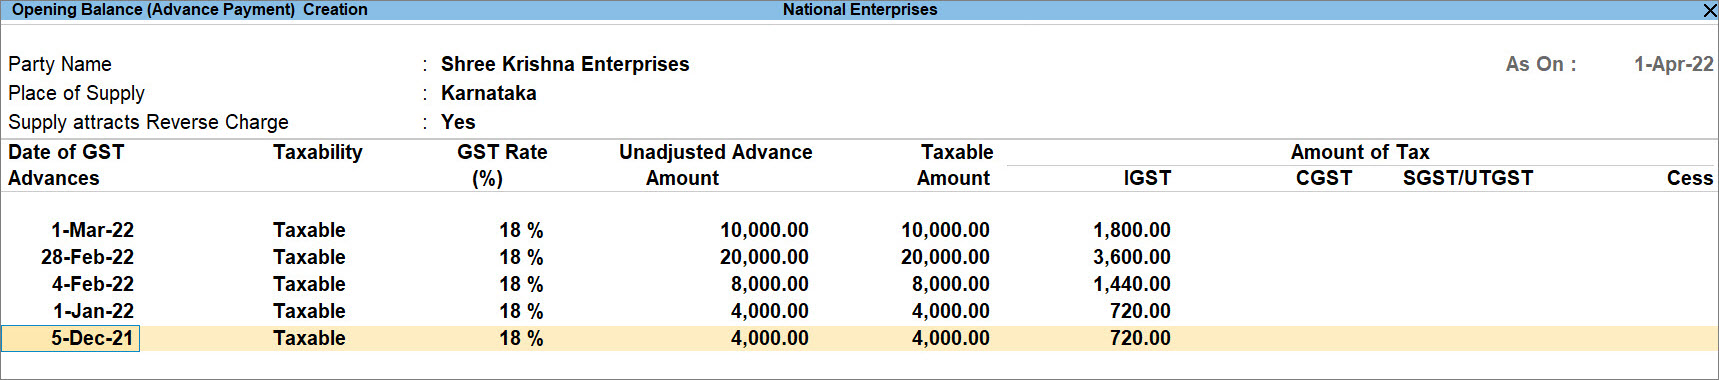Click taxable amount 8,000.00

[x=950, y=284]
